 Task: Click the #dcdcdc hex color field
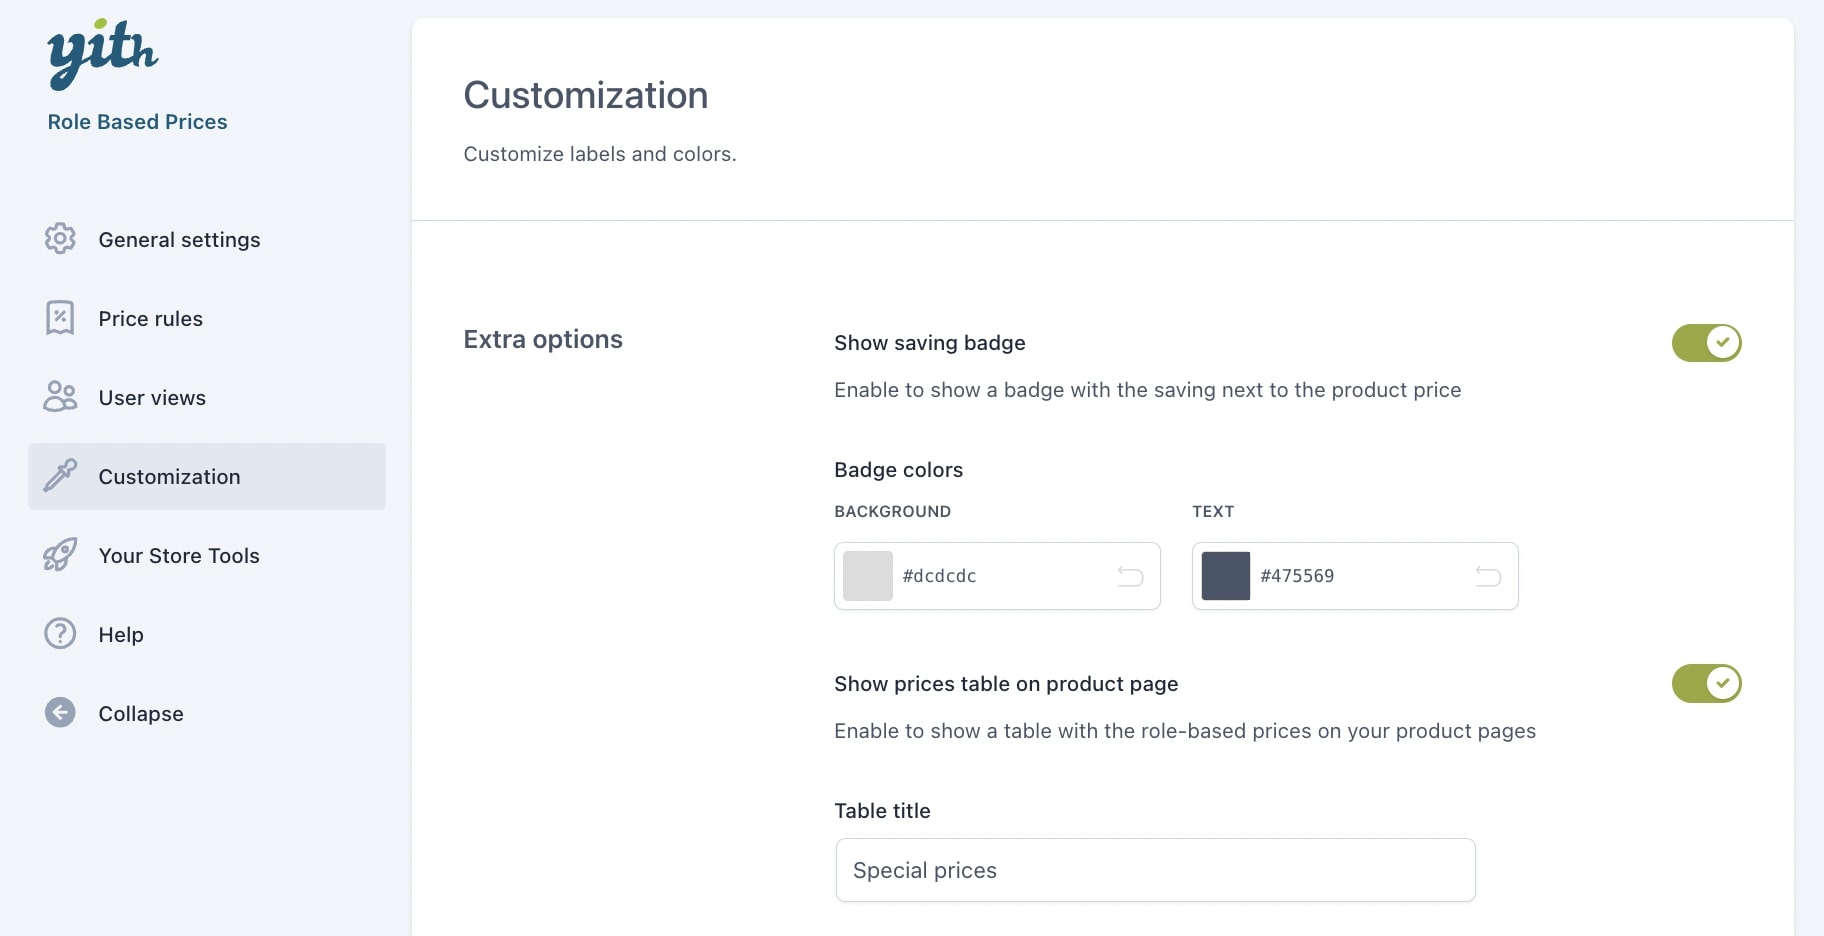pos(1000,576)
